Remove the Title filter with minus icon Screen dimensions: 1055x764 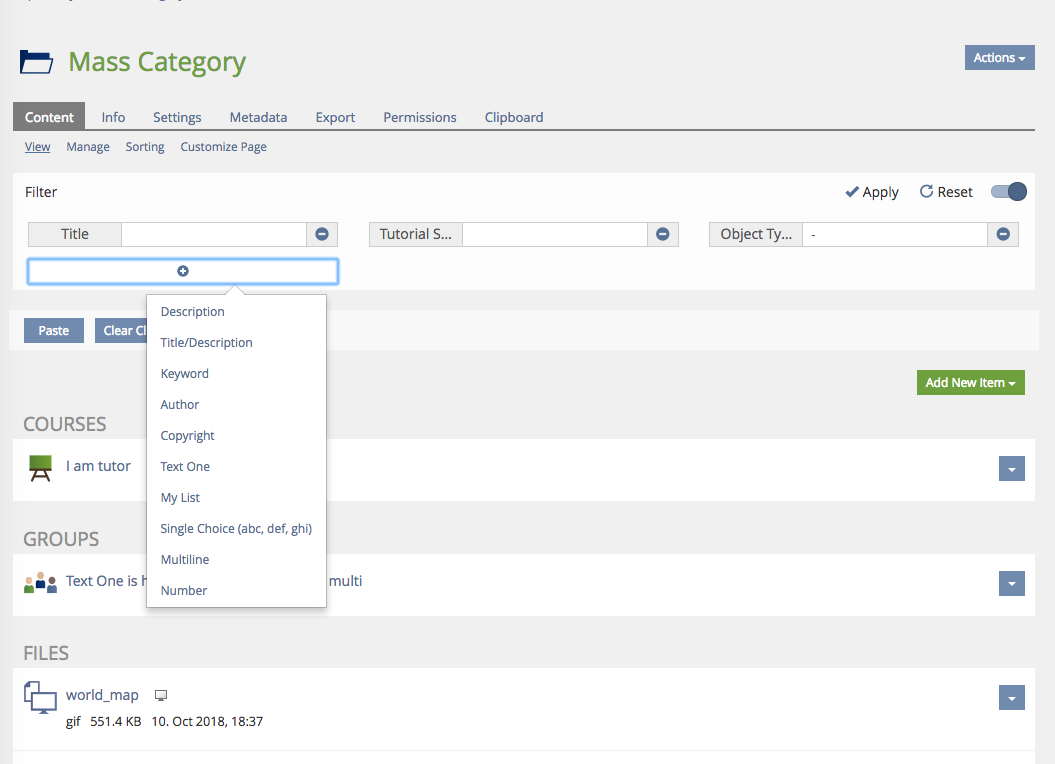pyautogui.click(x=322, y=234)
